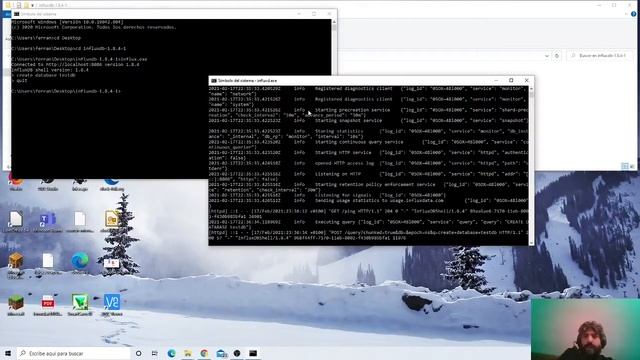
Task: Open the Windows Start menu
Action: coord(8,353)
